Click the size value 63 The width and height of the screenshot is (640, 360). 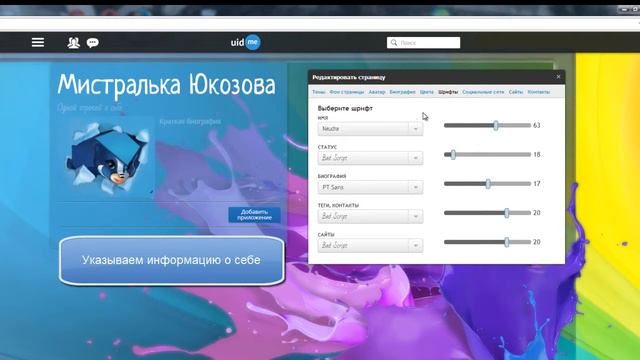pyautogui.click(x=537, y=125)
